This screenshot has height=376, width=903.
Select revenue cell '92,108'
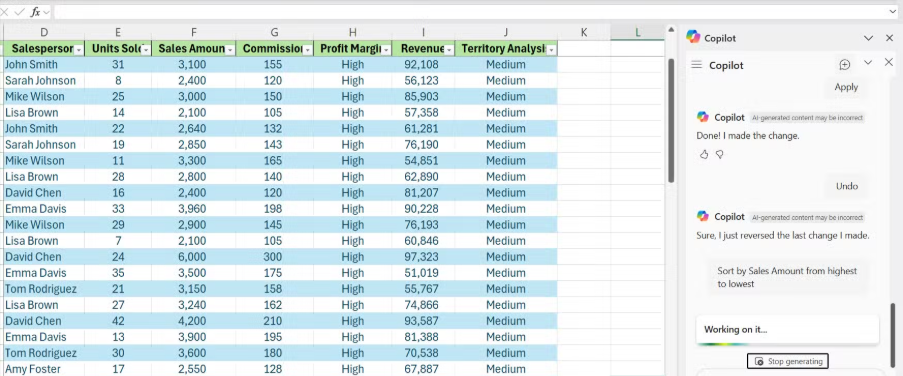[423, 64]
